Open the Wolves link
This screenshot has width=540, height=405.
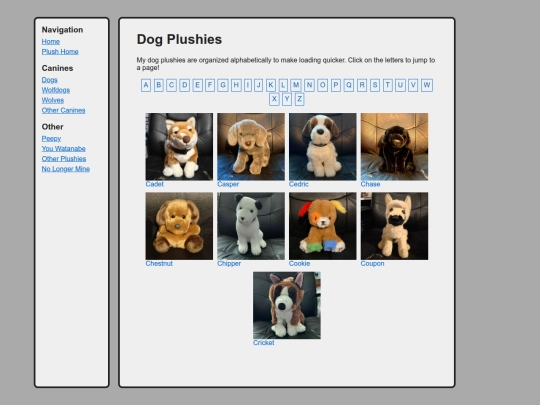[x=53, y=100]
